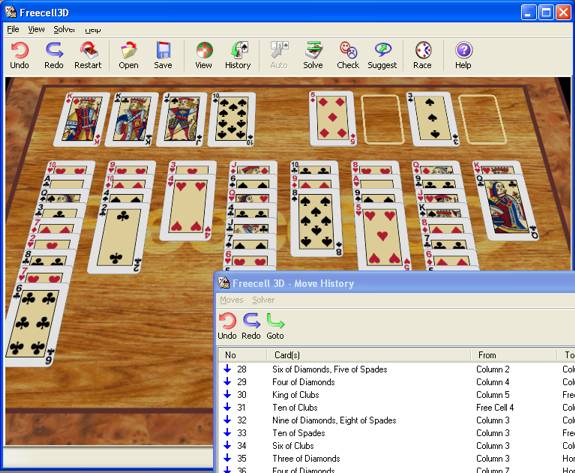Image resolution: width=575 pixels, height=473 pixels.
Task: Open the Solver menu in main window
Action: point(64,29)
